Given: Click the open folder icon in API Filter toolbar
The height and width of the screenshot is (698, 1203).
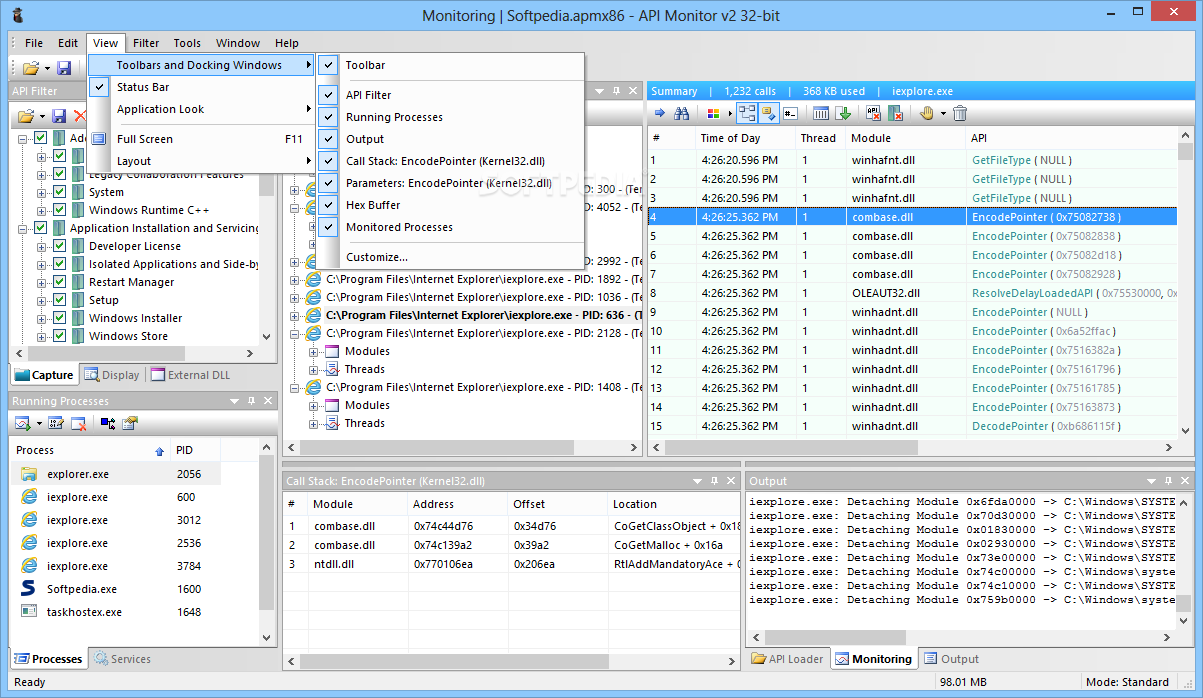Looking at the screenshot, I should coord(26,117).
